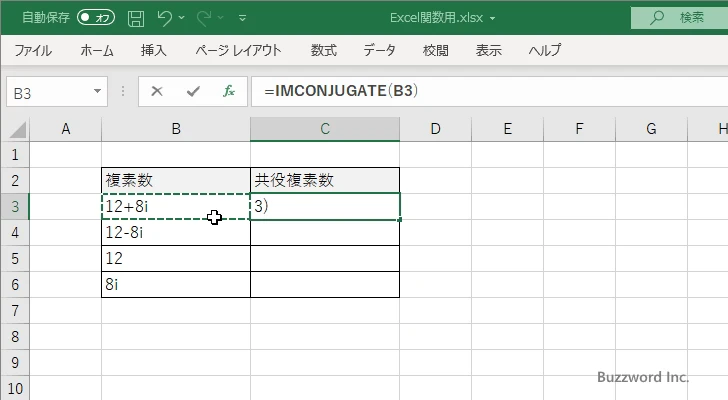Select row 10 header
This screenshot has height=400, width=728.
(x=15, y=388)
